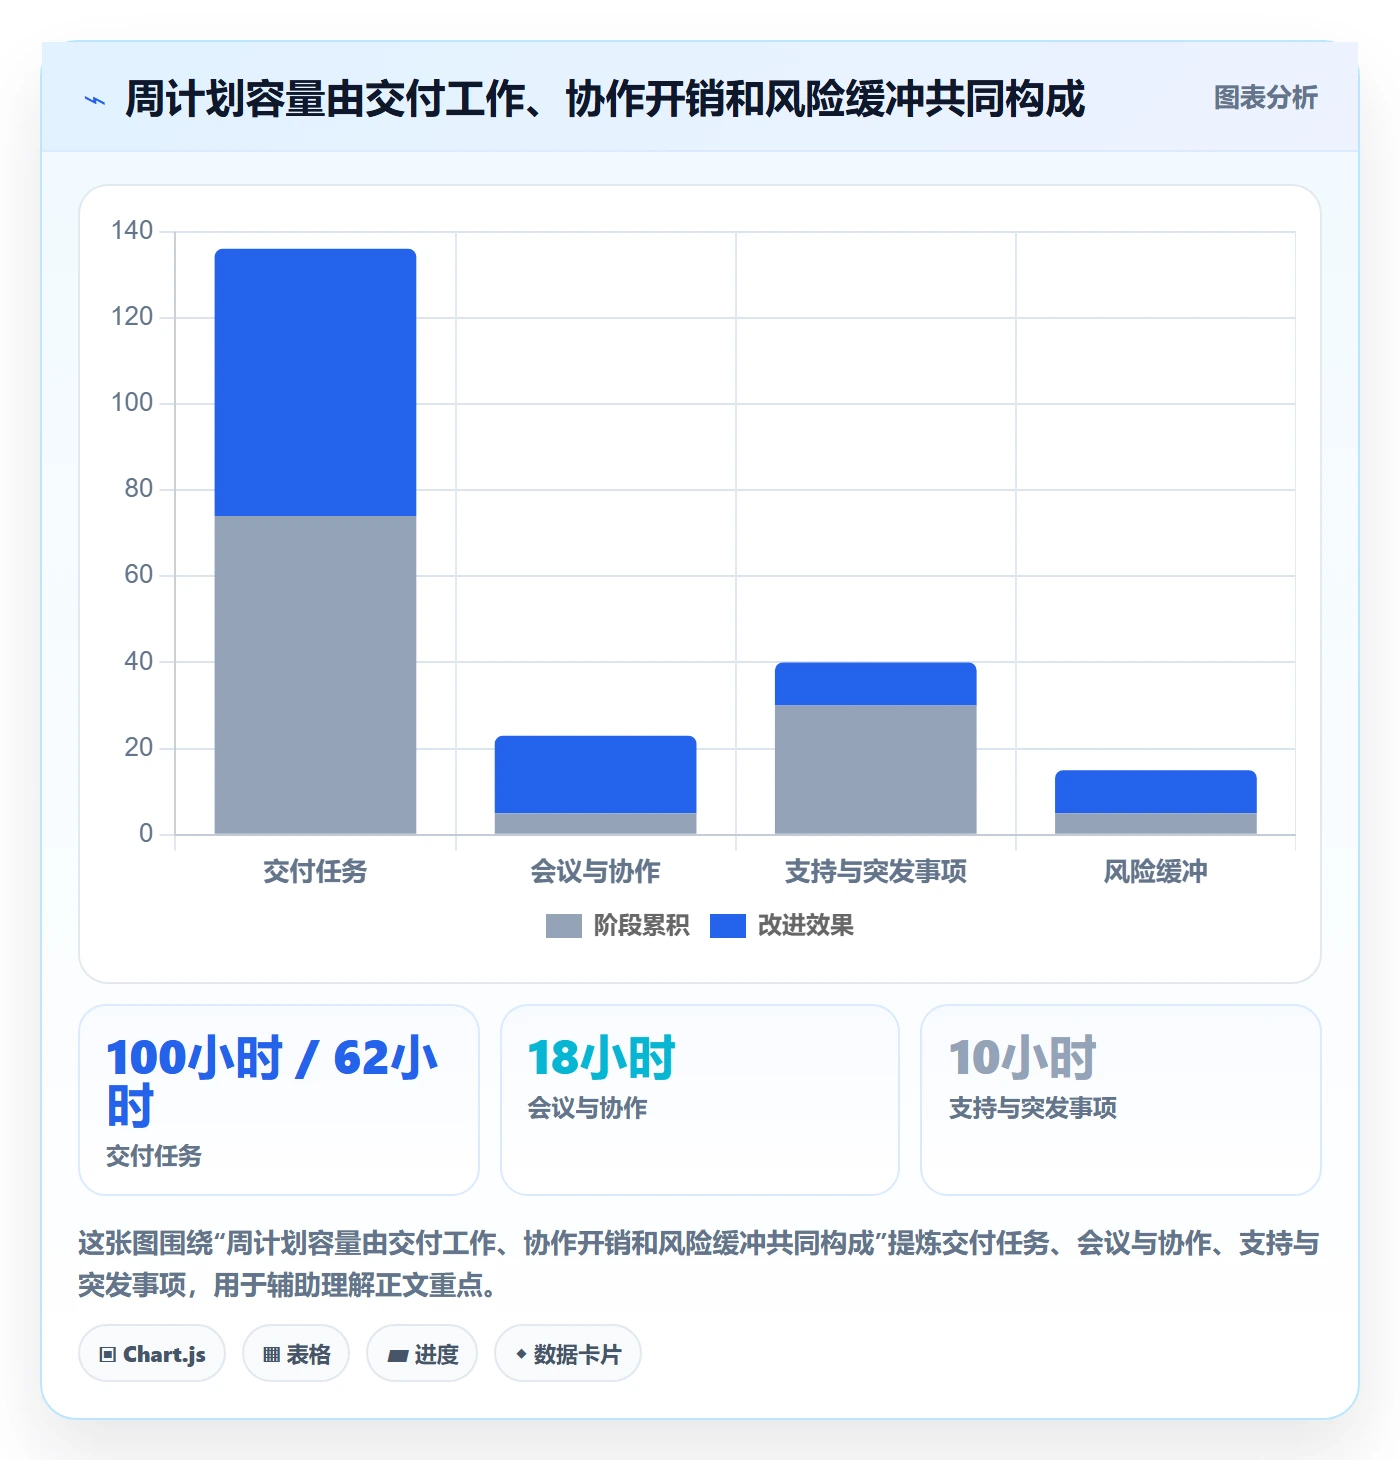Toggle the 改进效果 legend entry

click(x=781, y=926)
